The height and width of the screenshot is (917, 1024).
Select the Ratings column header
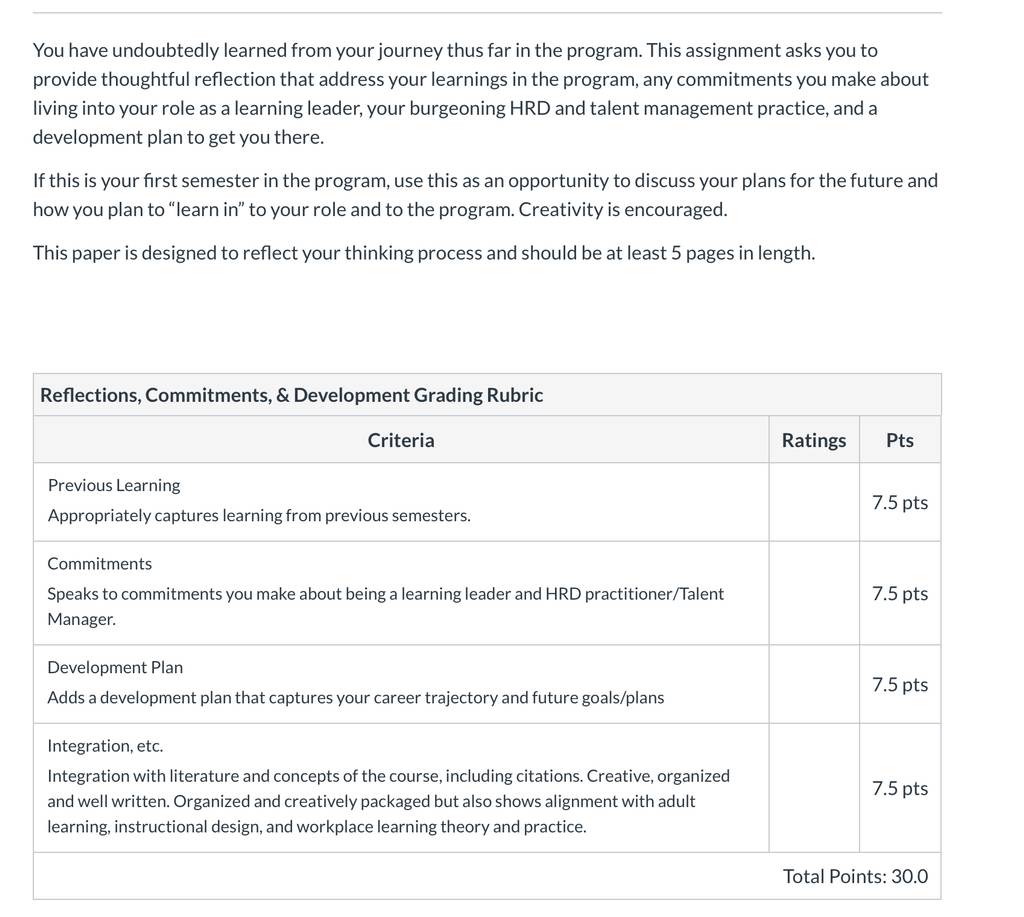[814, 440]
